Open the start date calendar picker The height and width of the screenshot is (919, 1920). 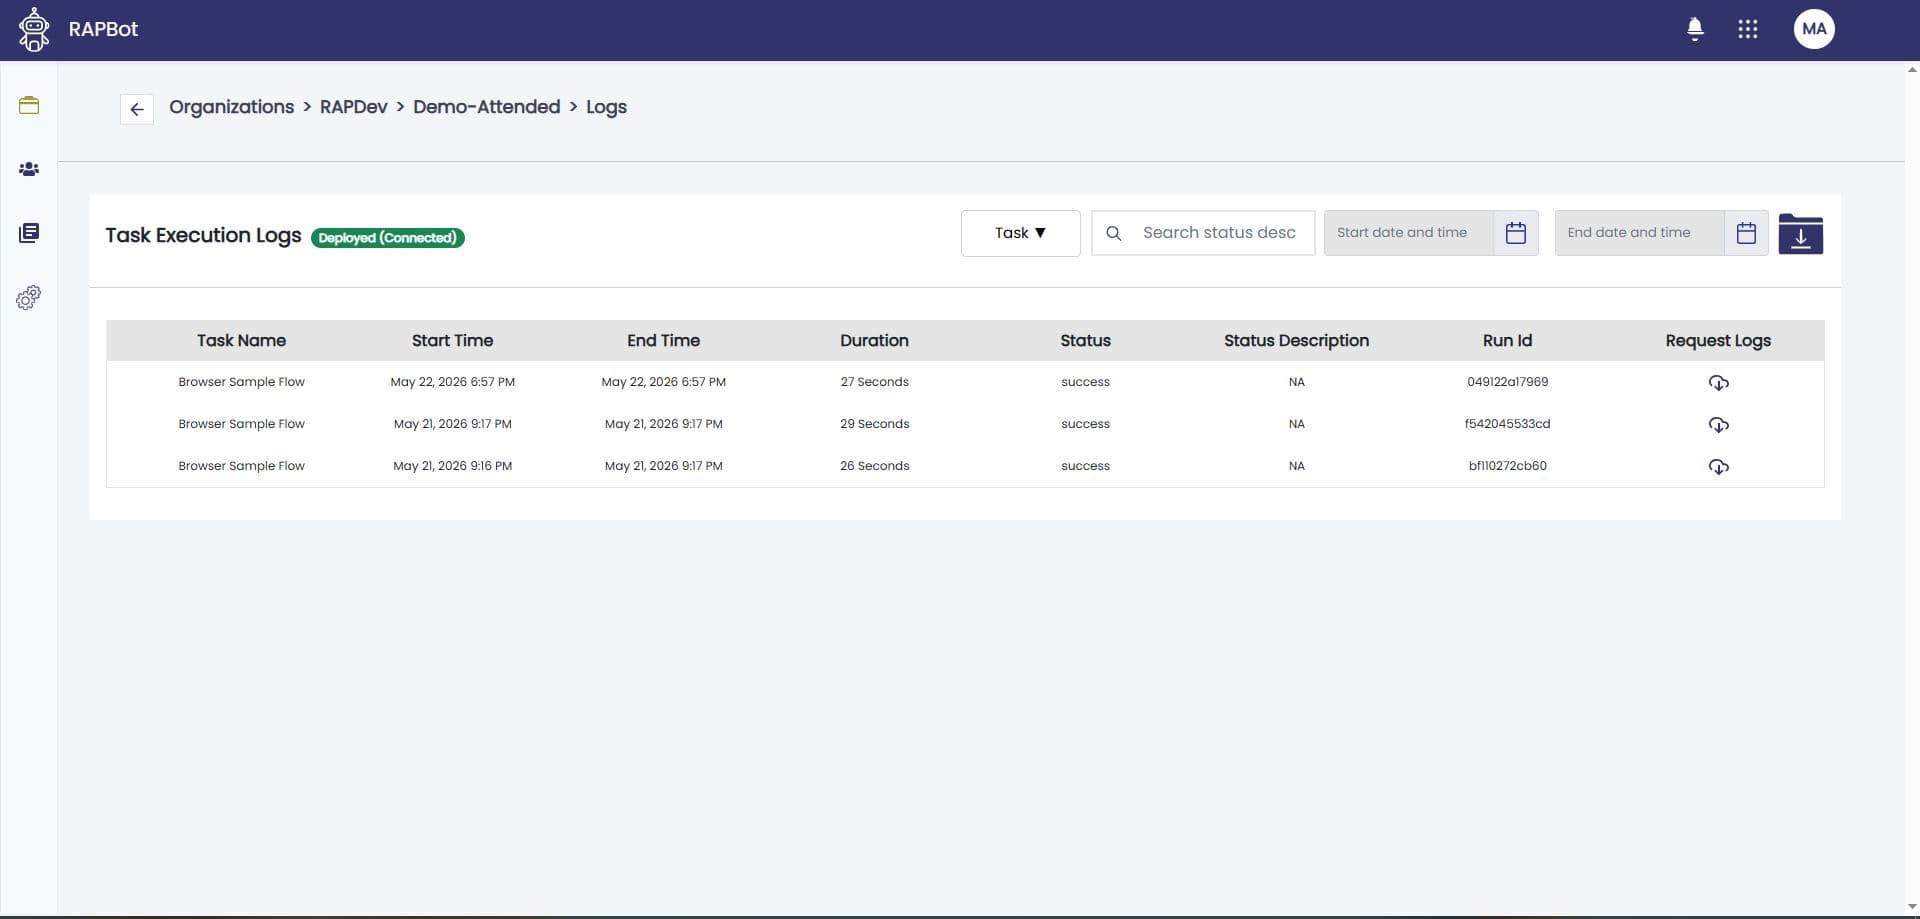[x=1516, y=233]
